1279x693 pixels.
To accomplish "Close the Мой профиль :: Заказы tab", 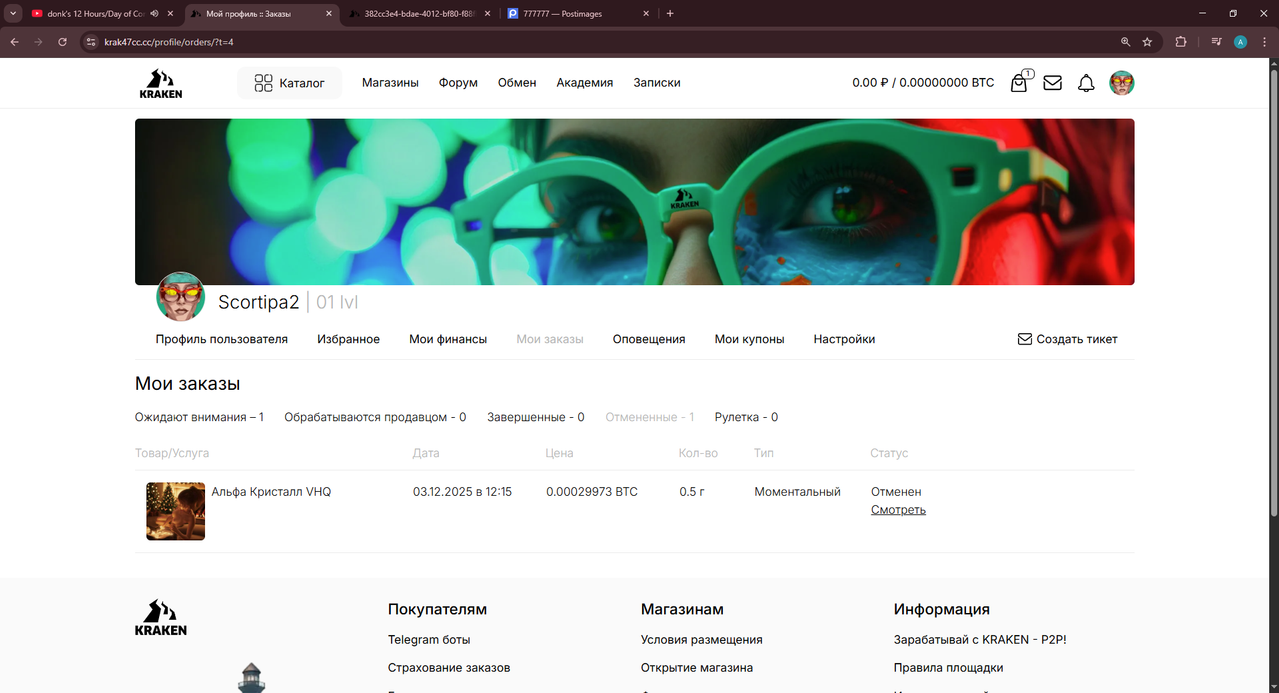I will (328, 14).
